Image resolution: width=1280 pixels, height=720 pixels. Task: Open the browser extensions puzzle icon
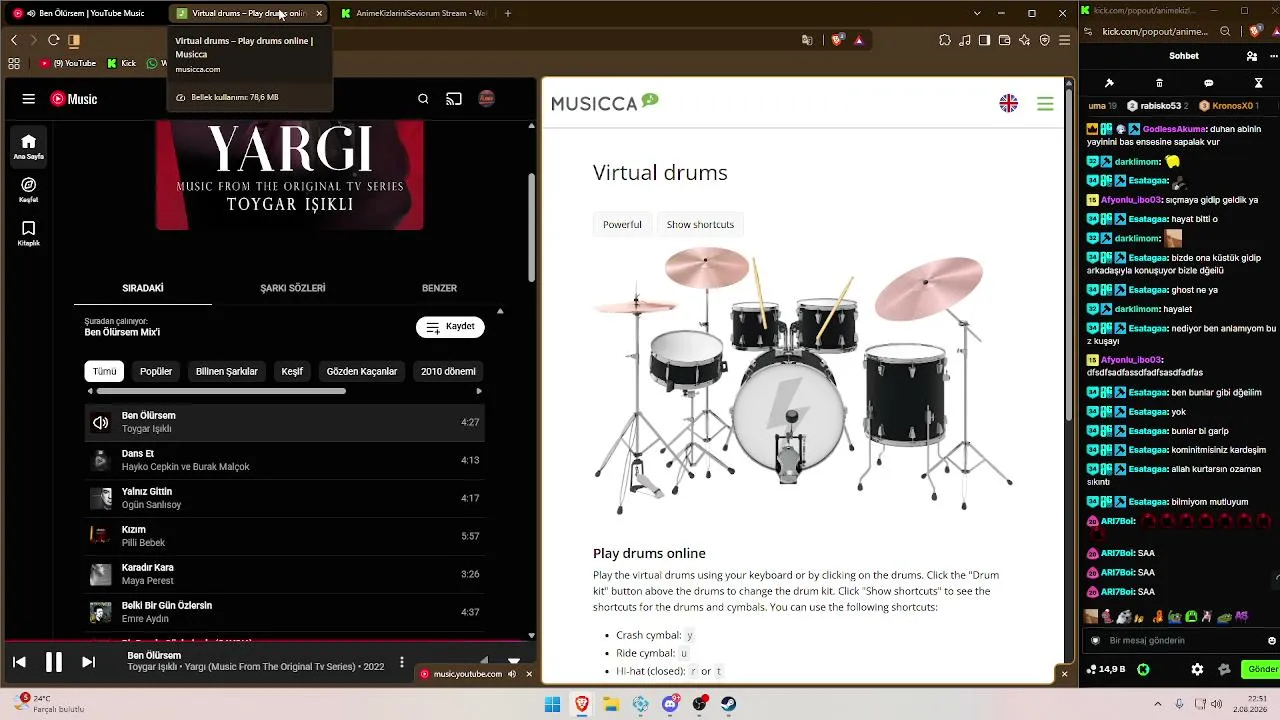coord(945,40)
